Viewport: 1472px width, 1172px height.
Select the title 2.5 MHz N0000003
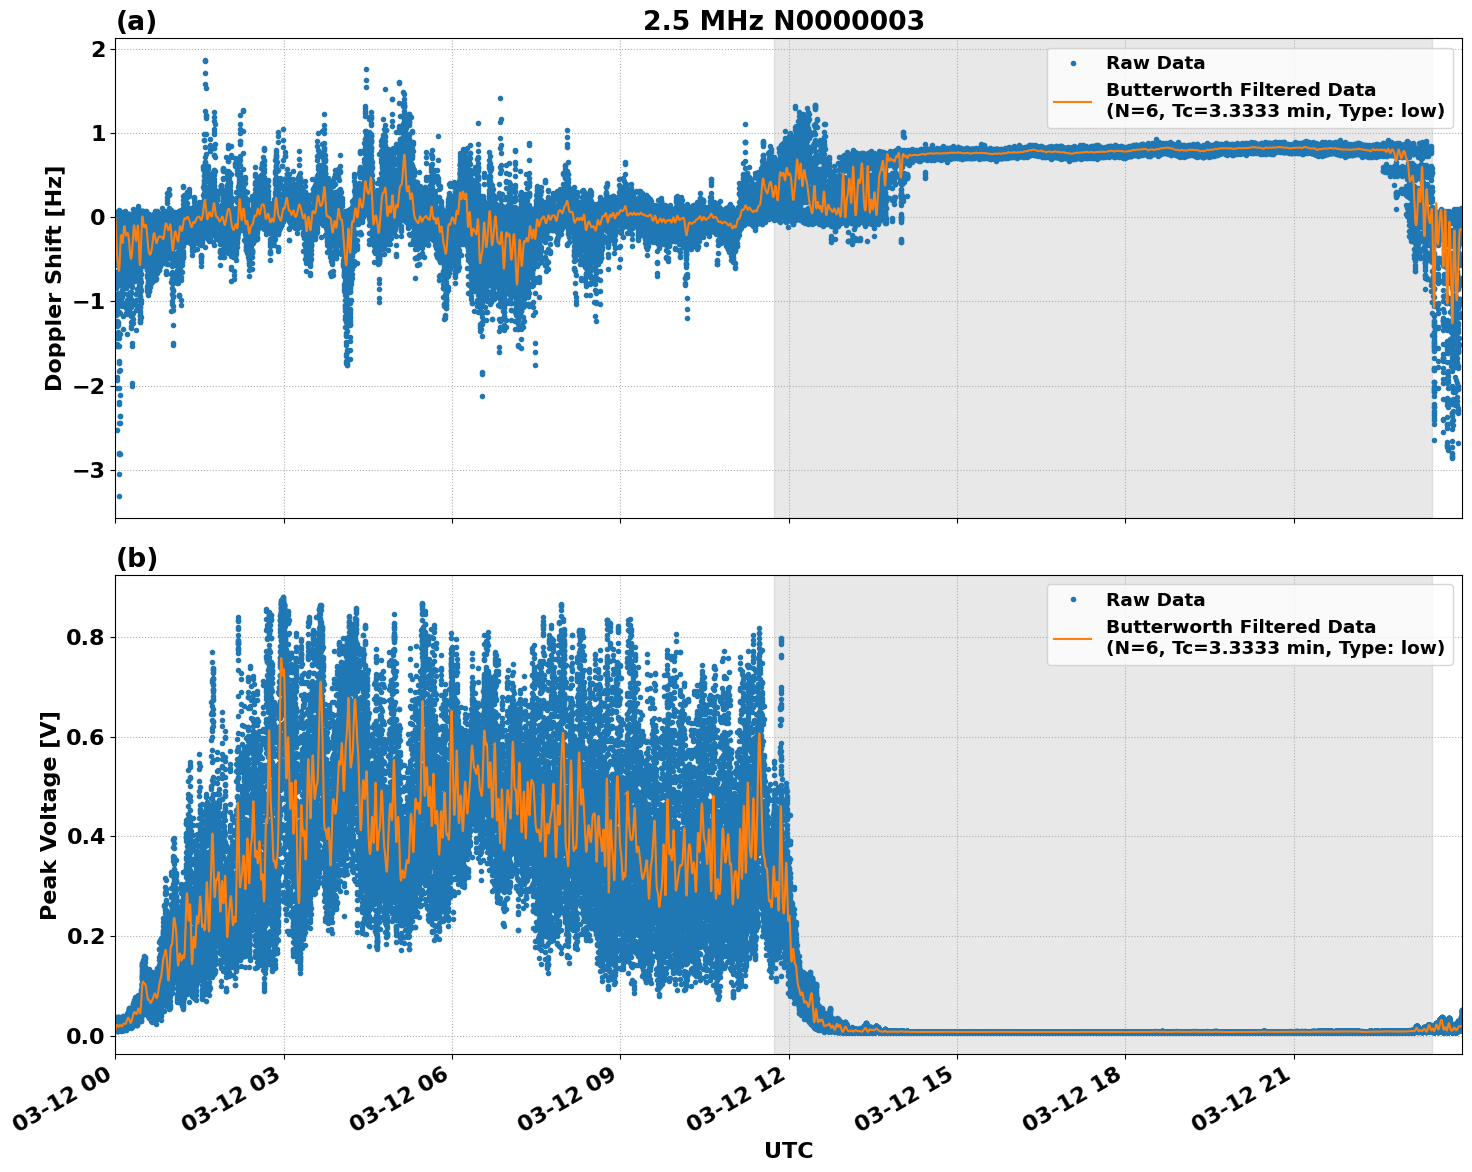(x=785, y=19)
